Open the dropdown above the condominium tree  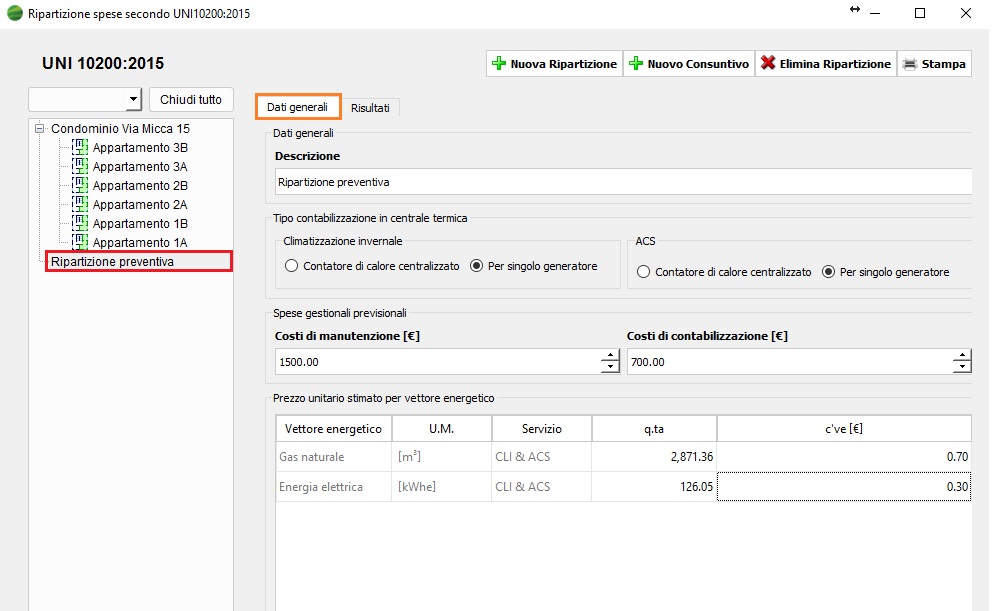pyautogui.click(x=134, y=100)
